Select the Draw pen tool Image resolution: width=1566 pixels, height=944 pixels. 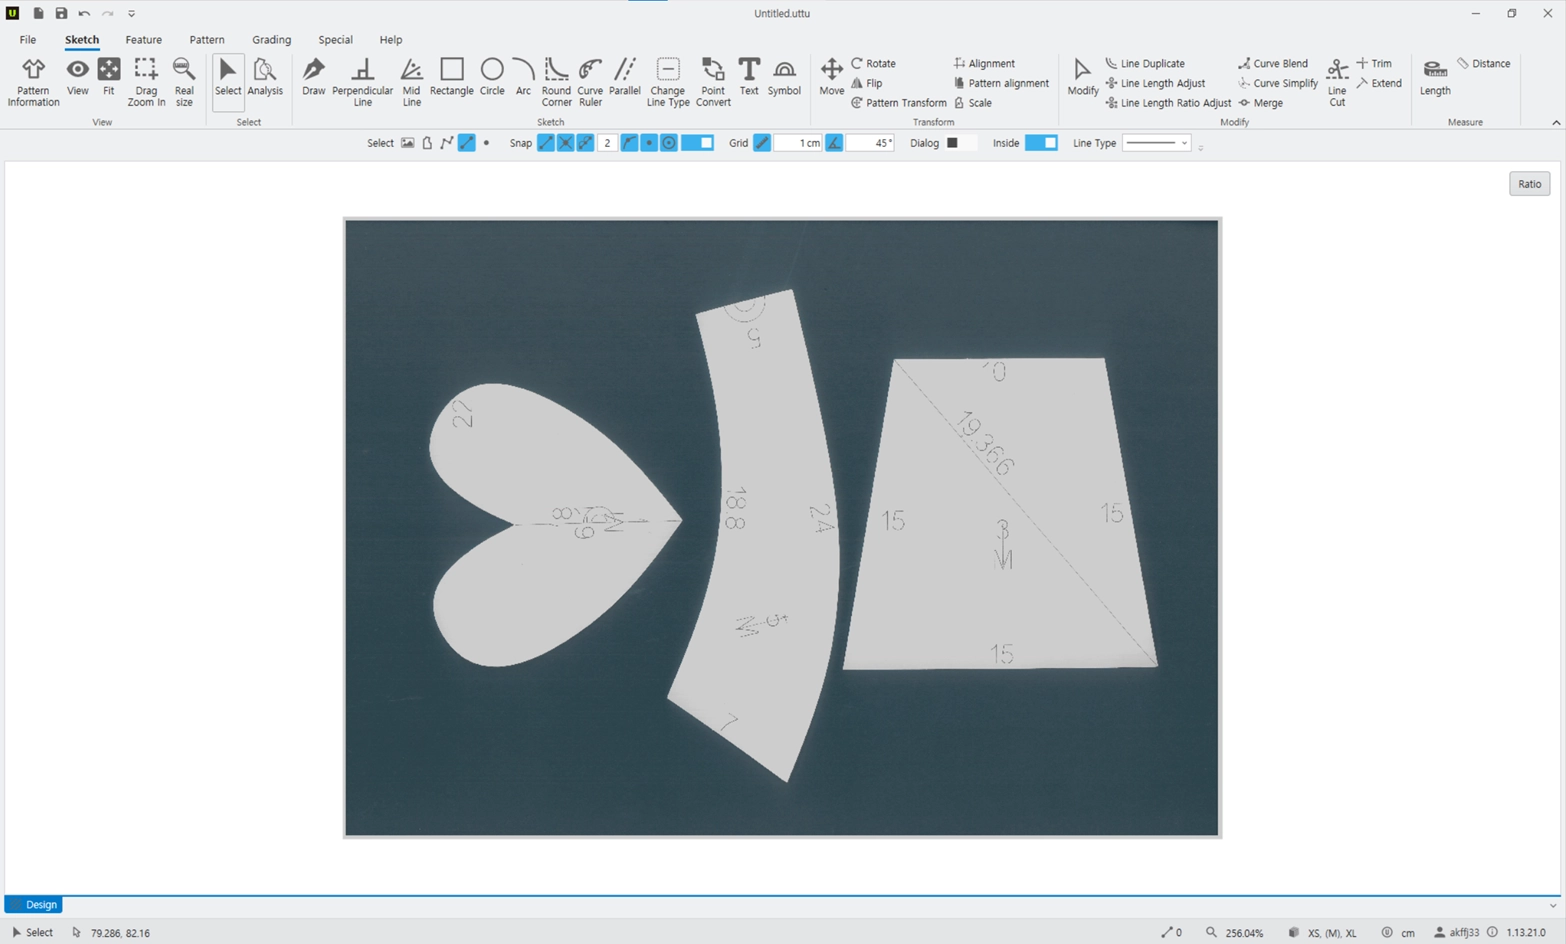[x=313, y=77]
